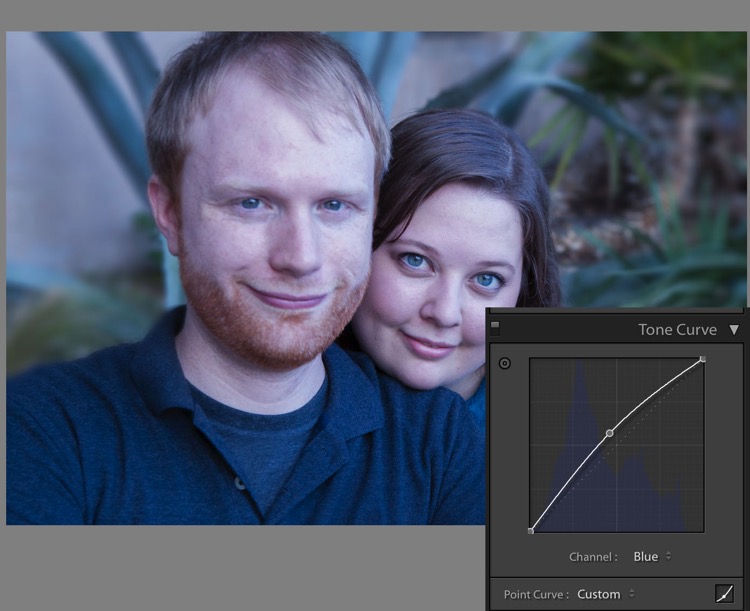Screen dimensions: 750x611
Task: Select the middle control point on curve
Action: 609,433
